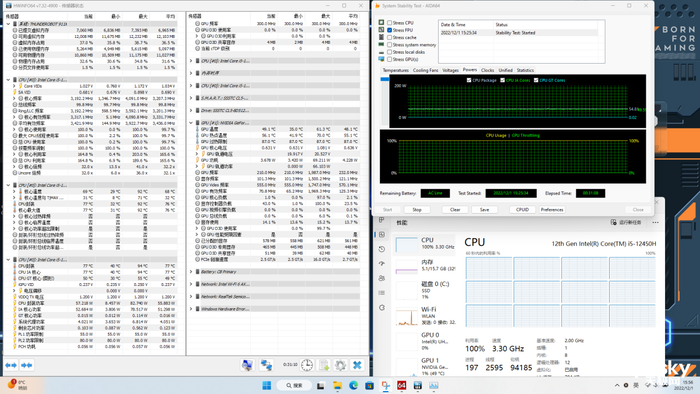Open weather widget on taskbar

[x=18, y=385]
